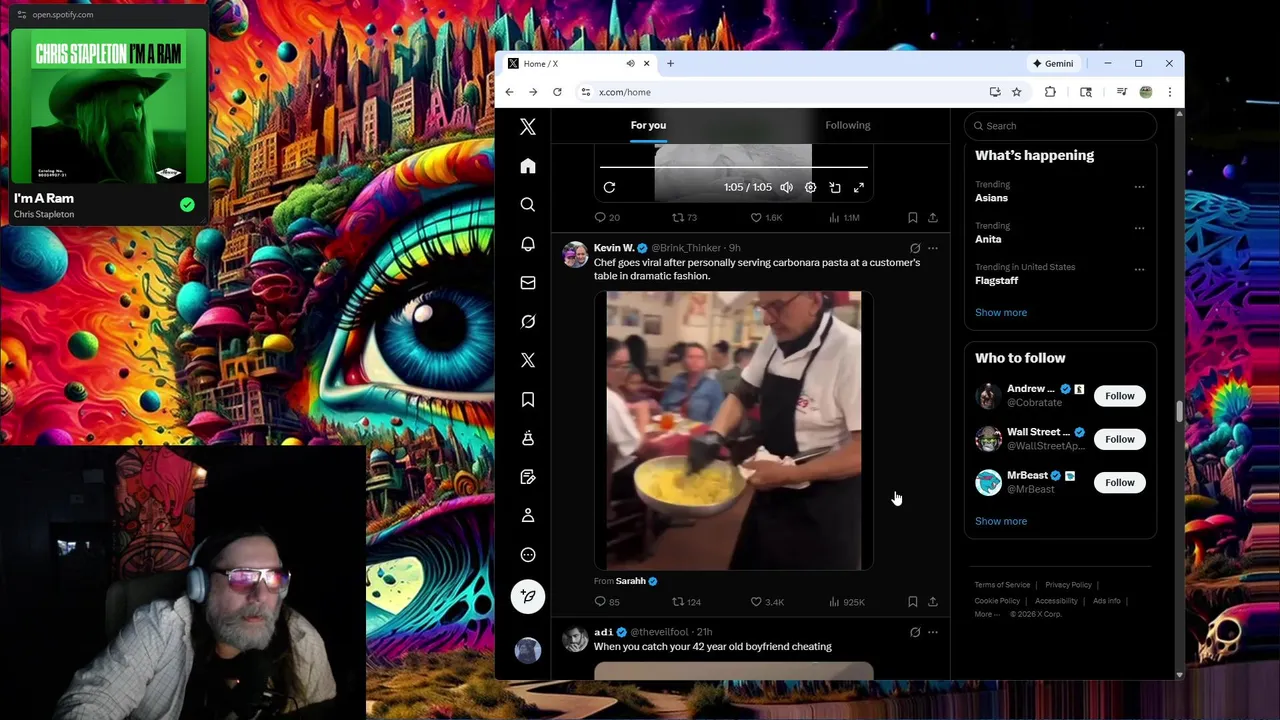
Task: Bookmark Kevin W. carbonara post
Action: click(912, 602)
